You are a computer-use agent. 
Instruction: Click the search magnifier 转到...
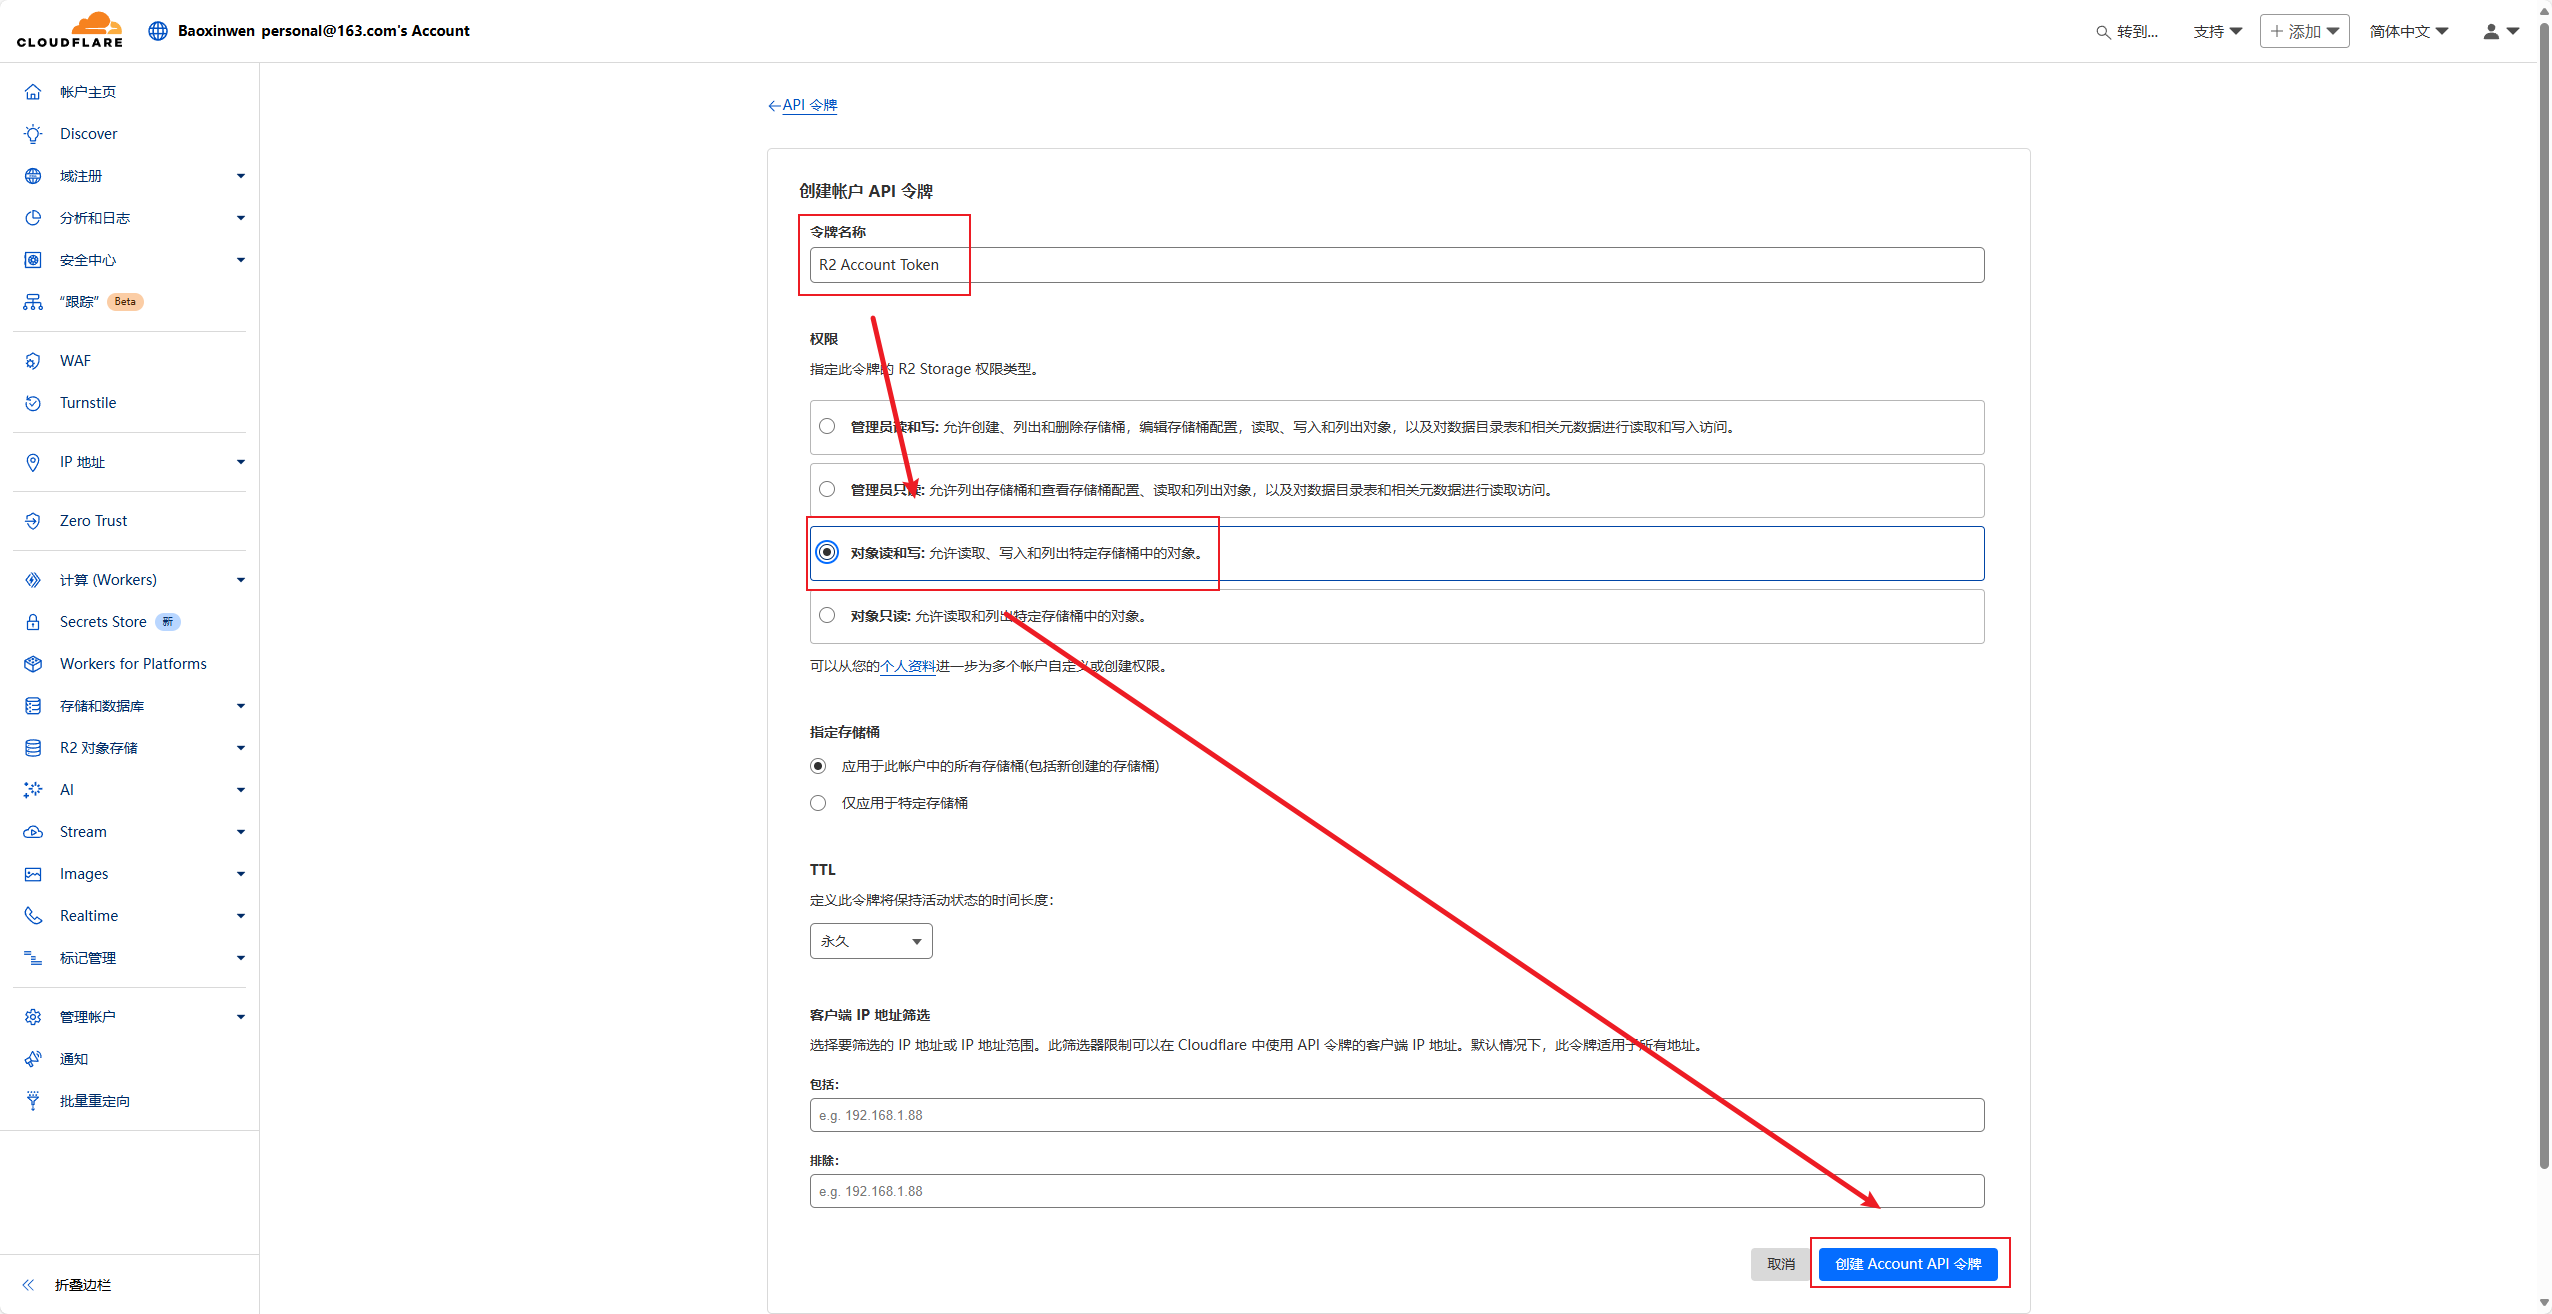pyautogui.click(x=2103, y=32)
